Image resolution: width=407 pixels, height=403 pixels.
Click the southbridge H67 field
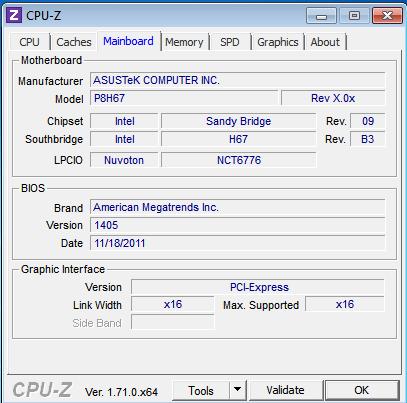pyautogui.click(x=238, y=139)
